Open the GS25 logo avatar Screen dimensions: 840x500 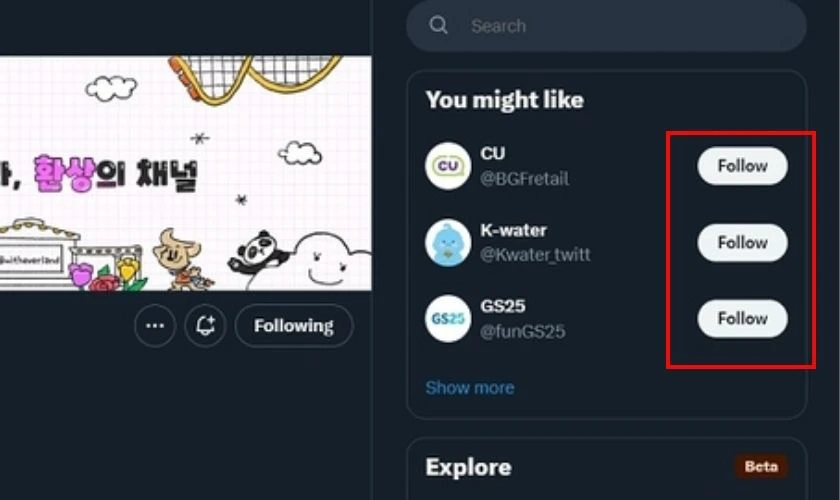448,318
